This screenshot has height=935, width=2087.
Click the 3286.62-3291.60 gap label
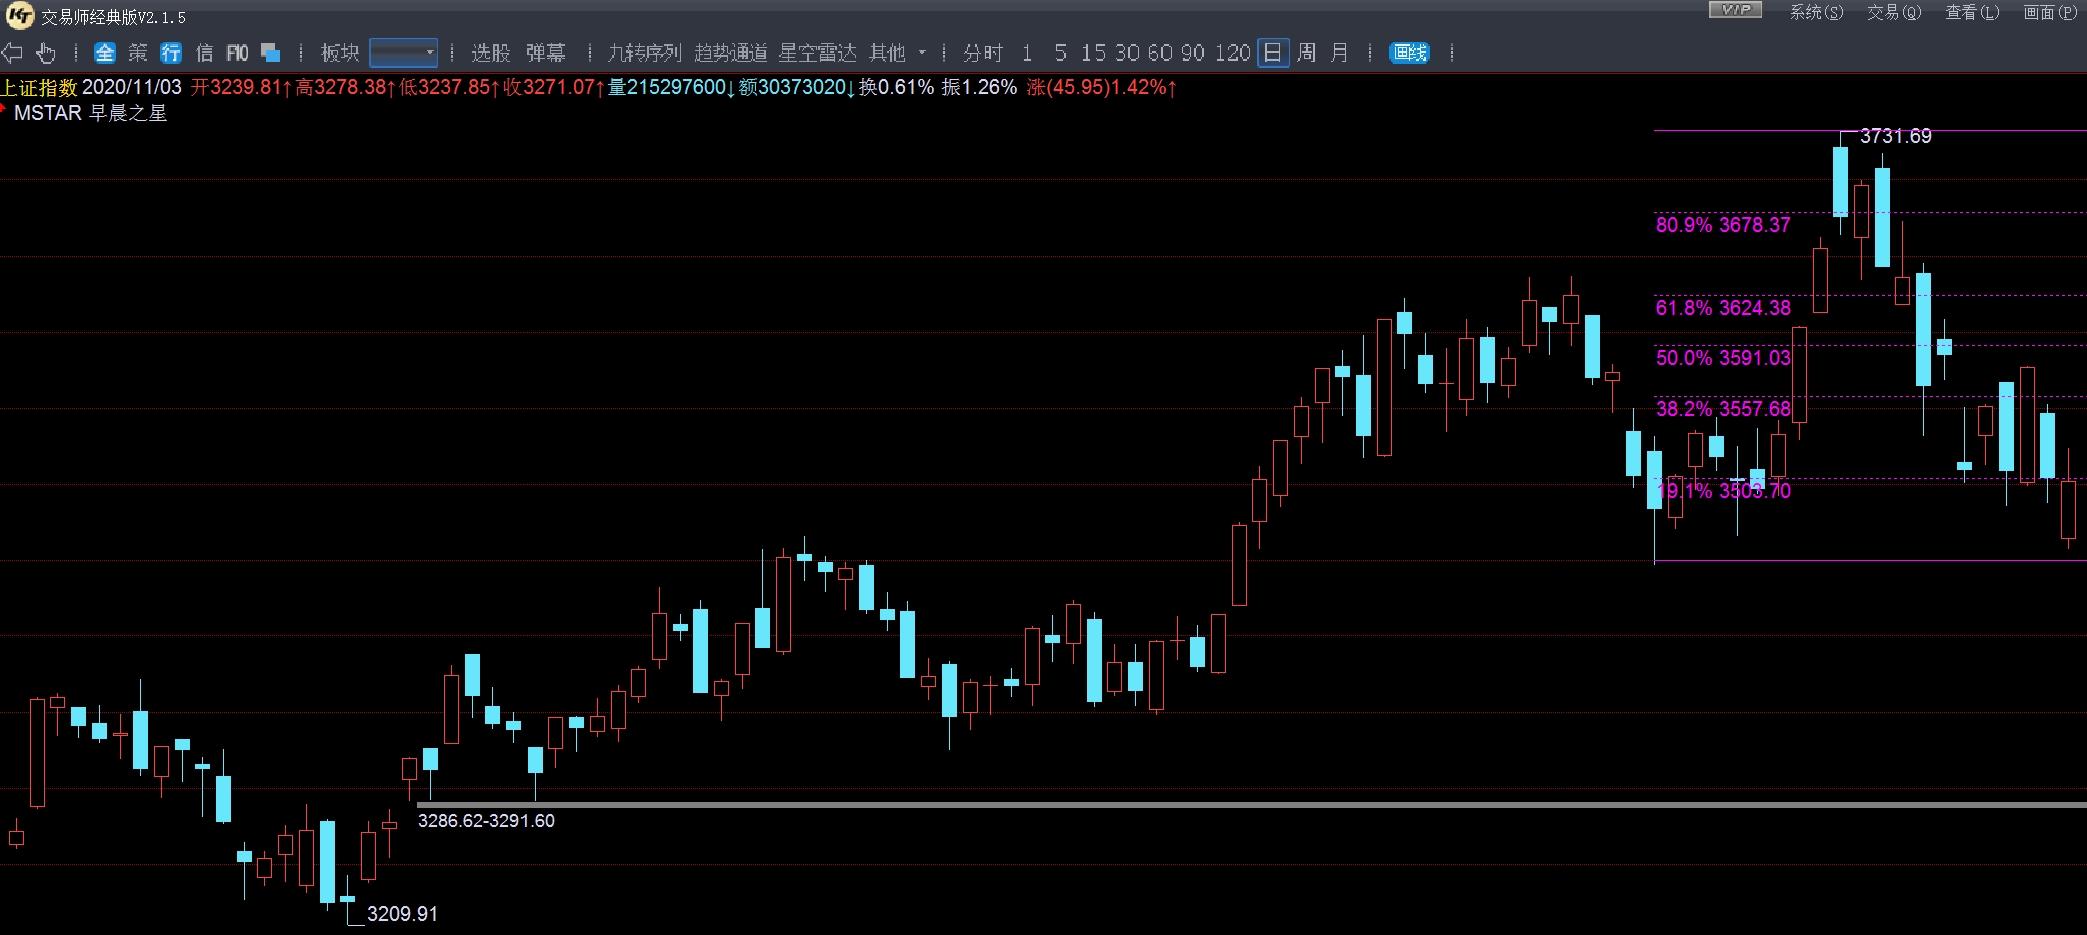[486, 821]
